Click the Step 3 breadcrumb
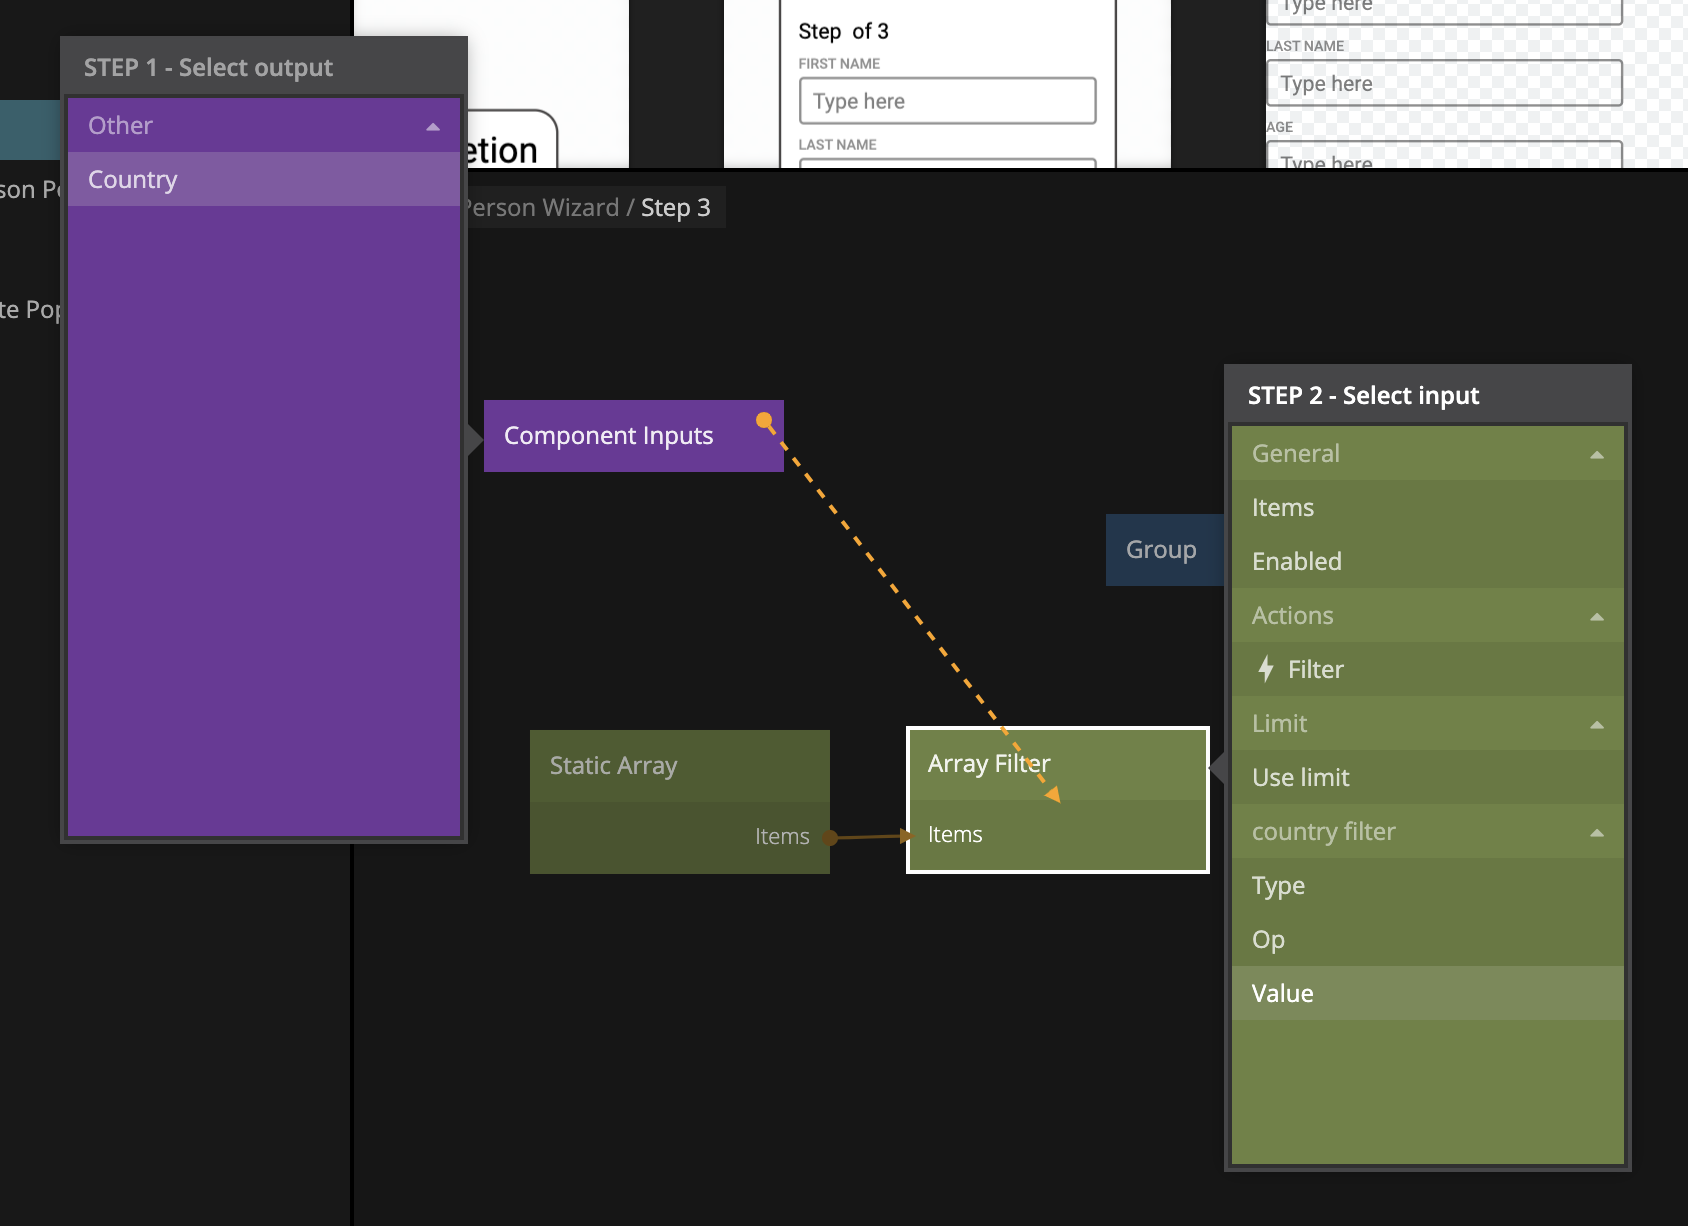Viewport: 1688px width, 1226px height. click(675, 208)
